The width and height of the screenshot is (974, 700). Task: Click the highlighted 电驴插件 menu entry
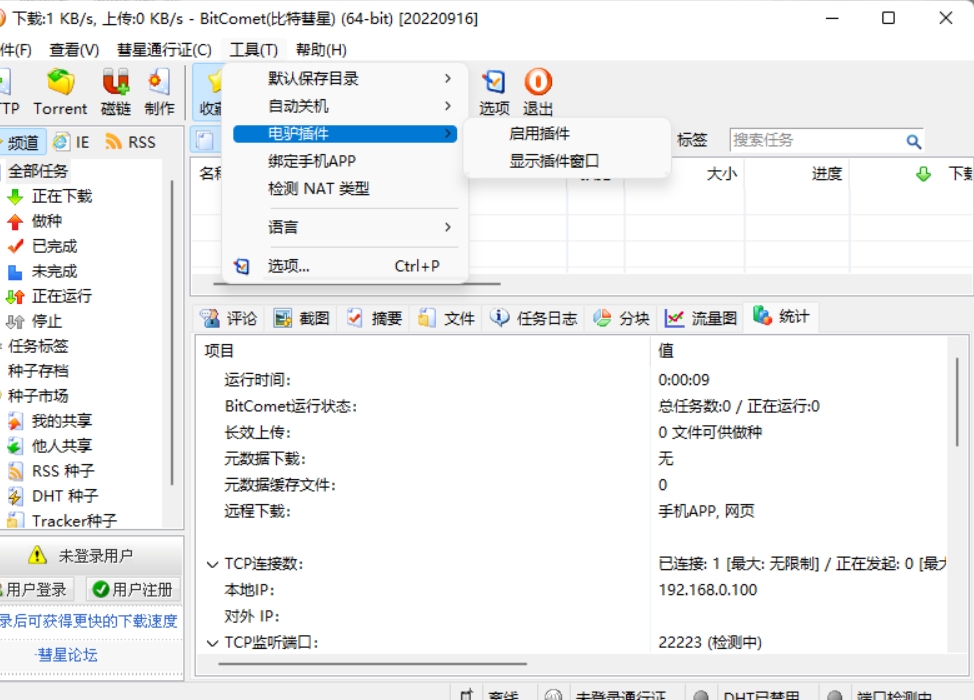click(345, 134)
